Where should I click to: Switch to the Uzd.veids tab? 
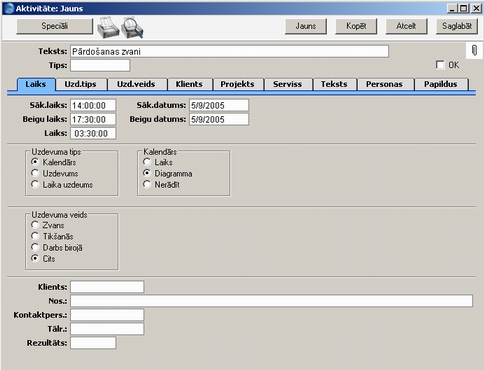[x=136, y=84]
